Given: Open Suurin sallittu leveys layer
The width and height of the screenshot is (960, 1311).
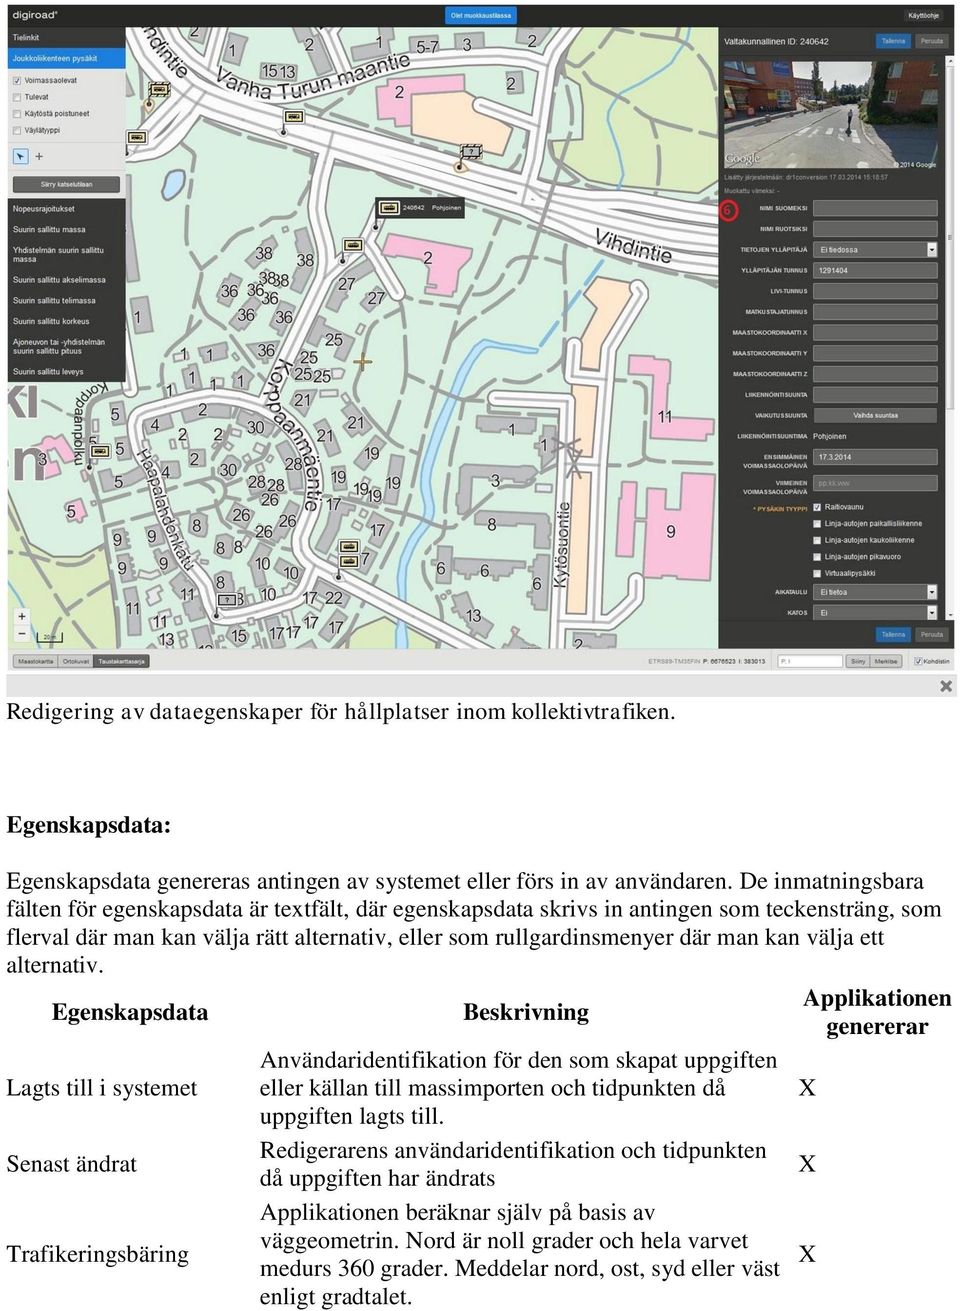Looking at the screenshot, I should (66, 372).
